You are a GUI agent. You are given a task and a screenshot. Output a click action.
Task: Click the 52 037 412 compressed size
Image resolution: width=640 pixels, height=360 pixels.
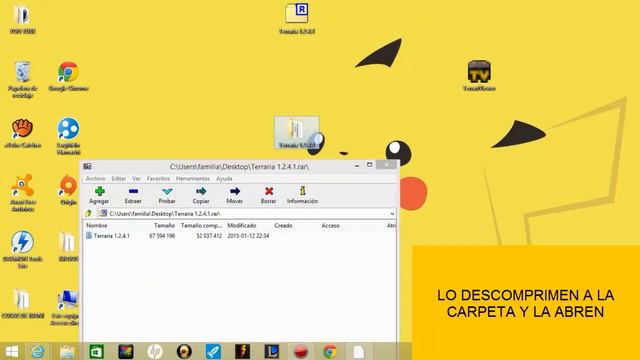click(x=209, y=236)
